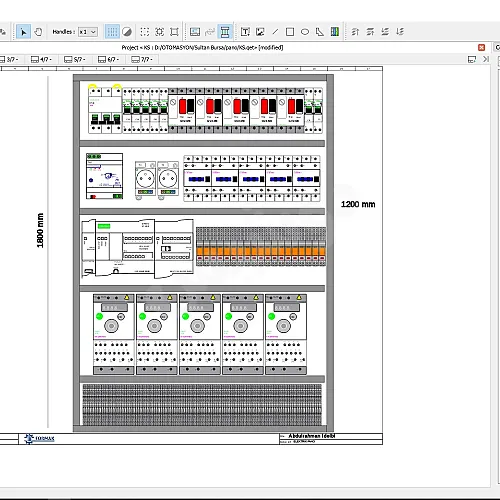The image size is (500, 500).
Task: Toggle the highlighted column layout button
Action: (225, 32)
